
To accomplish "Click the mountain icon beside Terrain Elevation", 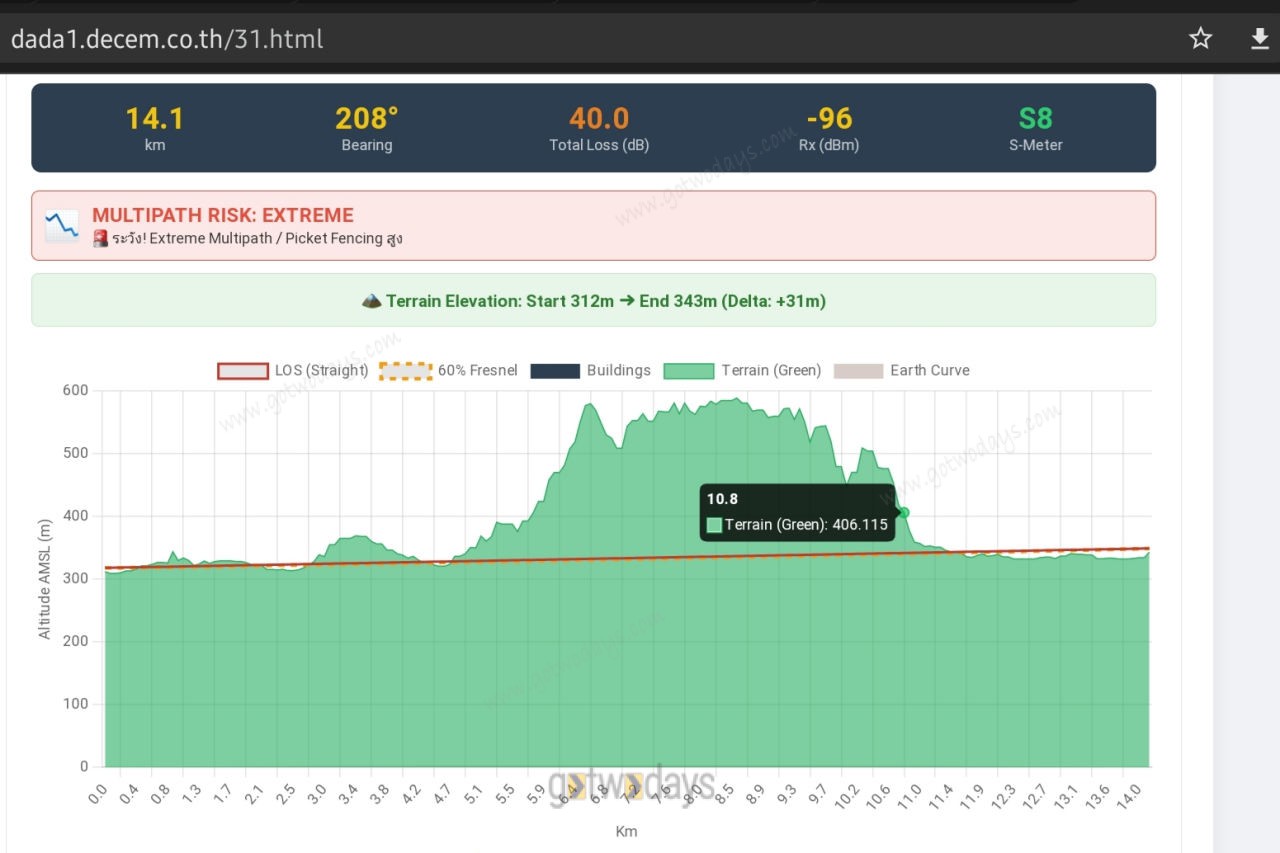I will click(x=371, y=301).
